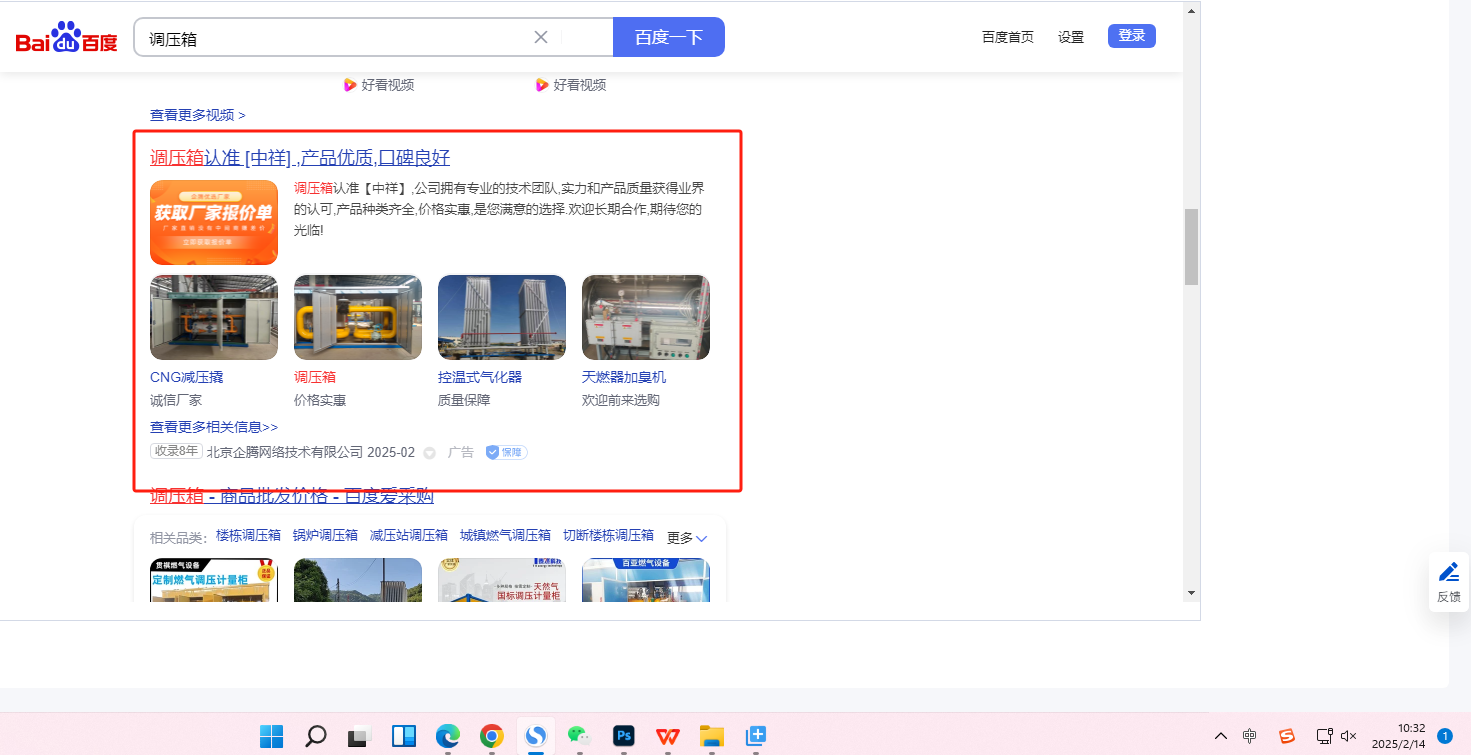
Task: Go to 百度首页 in header
Action: (1008, 37)
